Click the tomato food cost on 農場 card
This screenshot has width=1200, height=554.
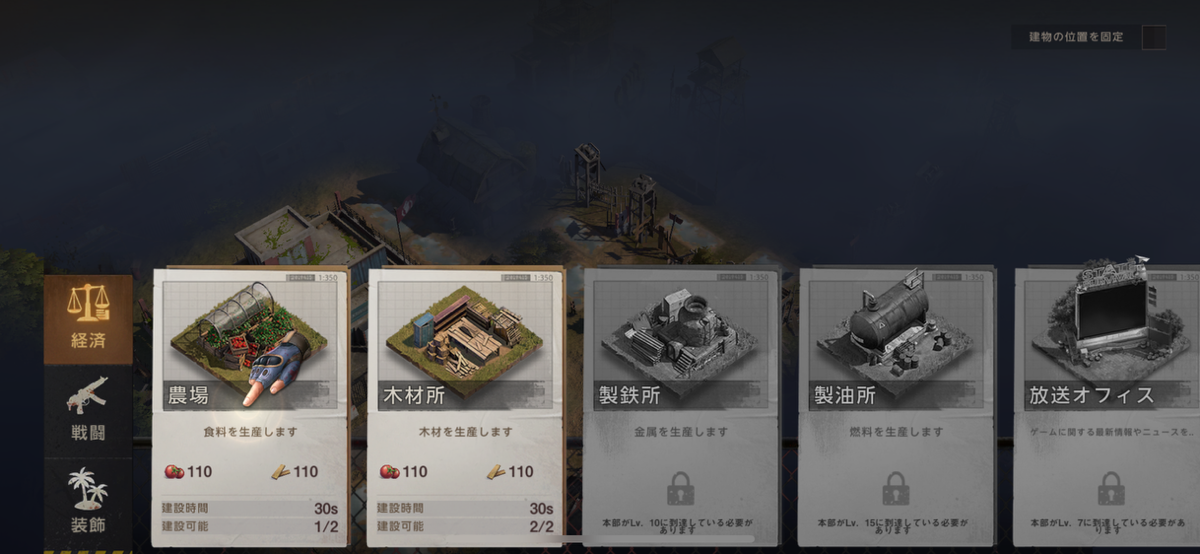(x=174, y=472)
